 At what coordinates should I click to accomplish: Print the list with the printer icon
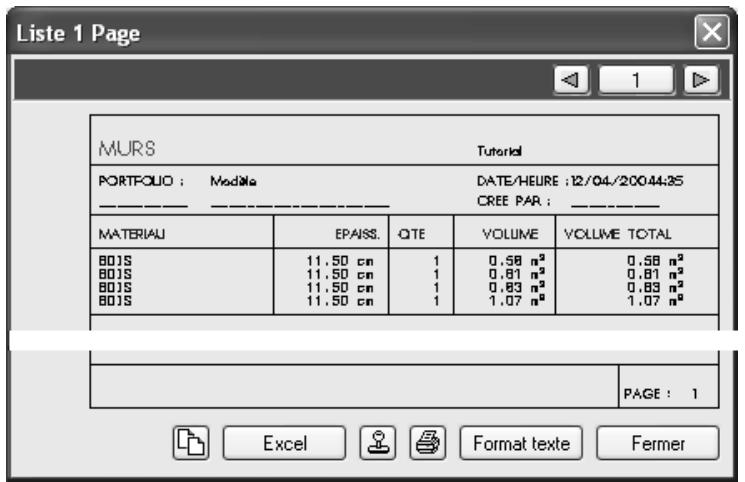[428, 443]
